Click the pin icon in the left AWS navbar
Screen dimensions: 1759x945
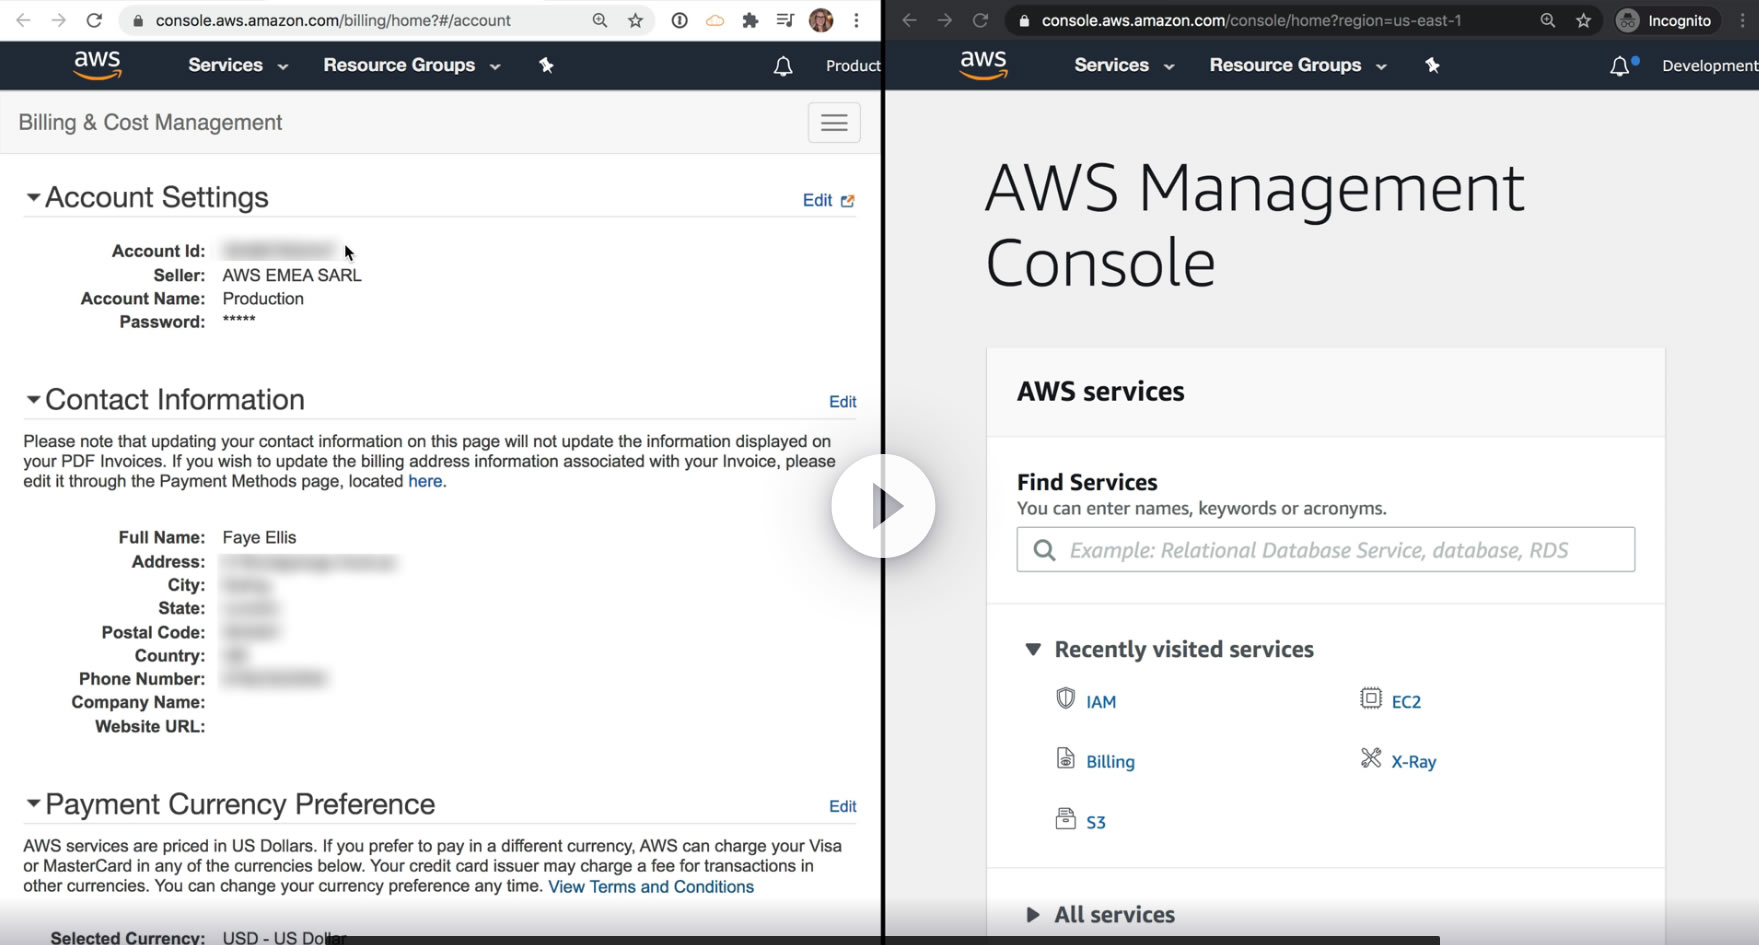(546, 65)
